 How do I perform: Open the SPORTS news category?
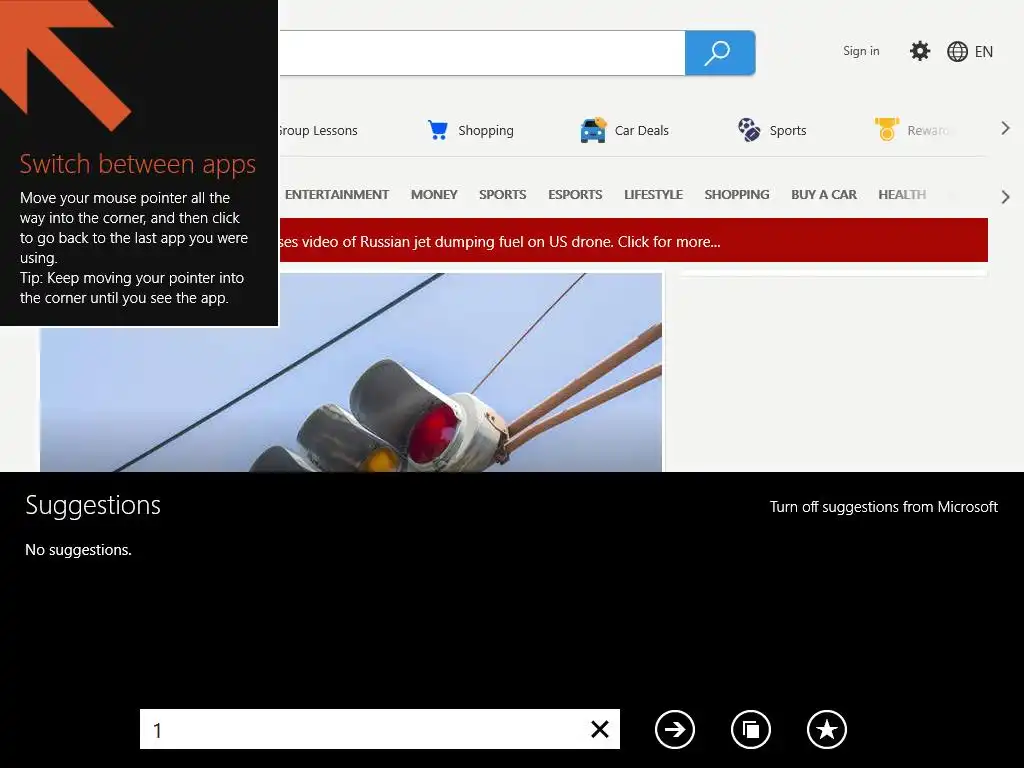tap(502, 195)
